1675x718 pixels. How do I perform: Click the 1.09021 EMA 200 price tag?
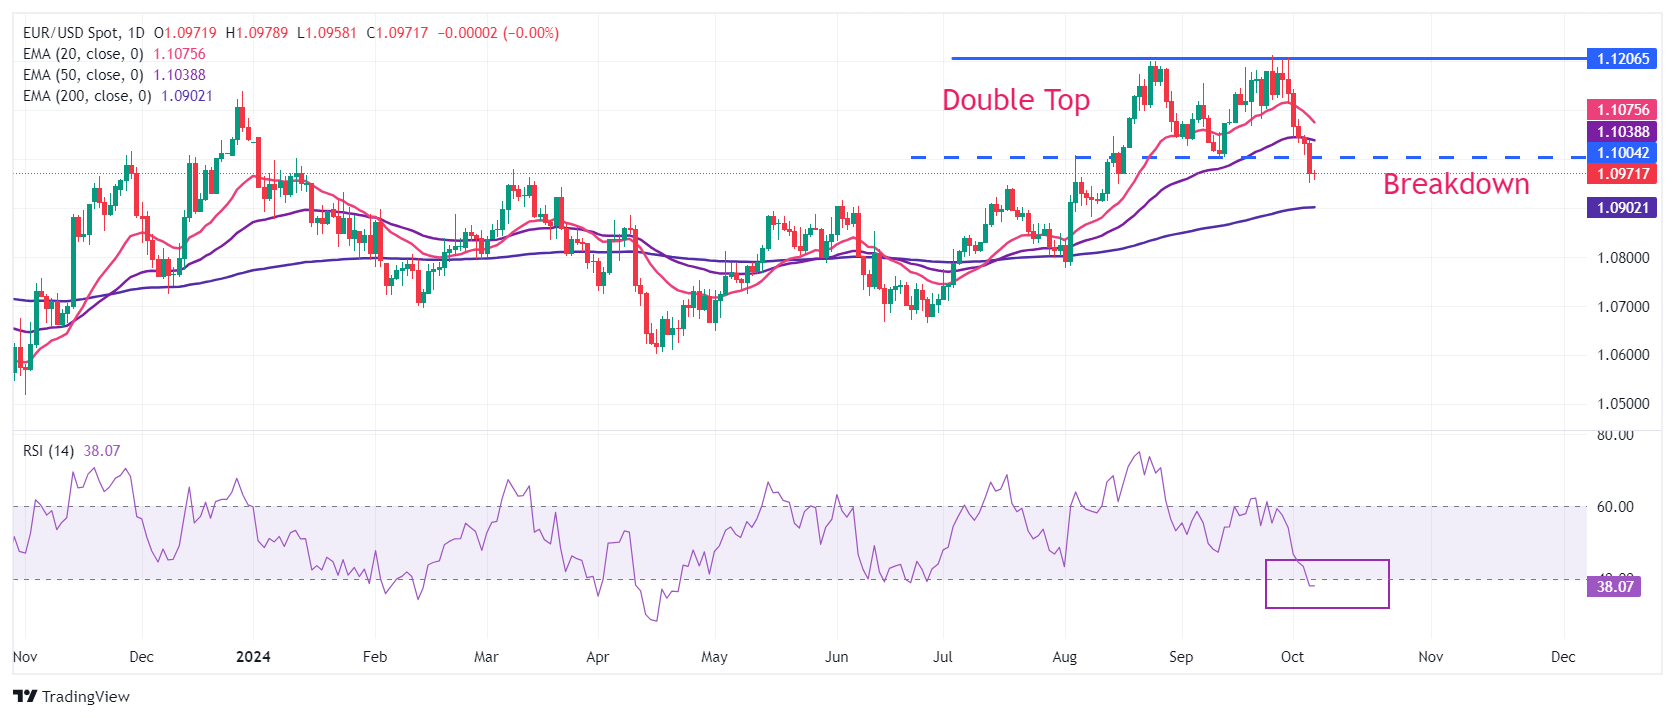[x=1621, y=208]
